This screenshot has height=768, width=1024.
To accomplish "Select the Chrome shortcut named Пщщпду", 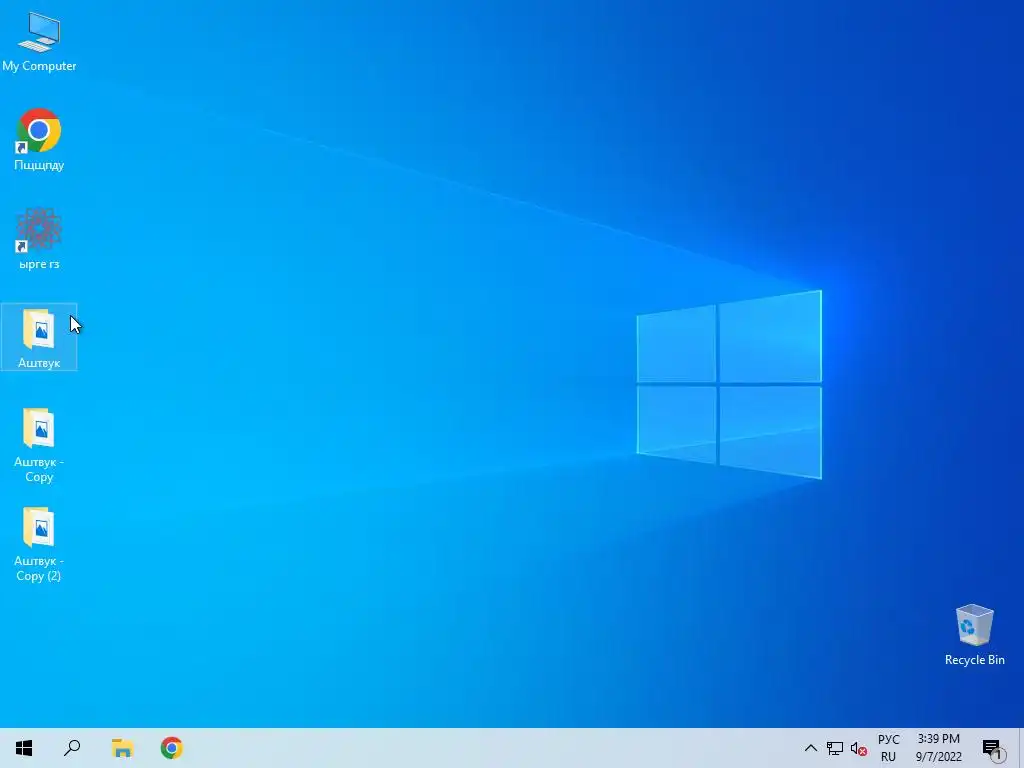I will pyautogui.click(x=39, y=140).
